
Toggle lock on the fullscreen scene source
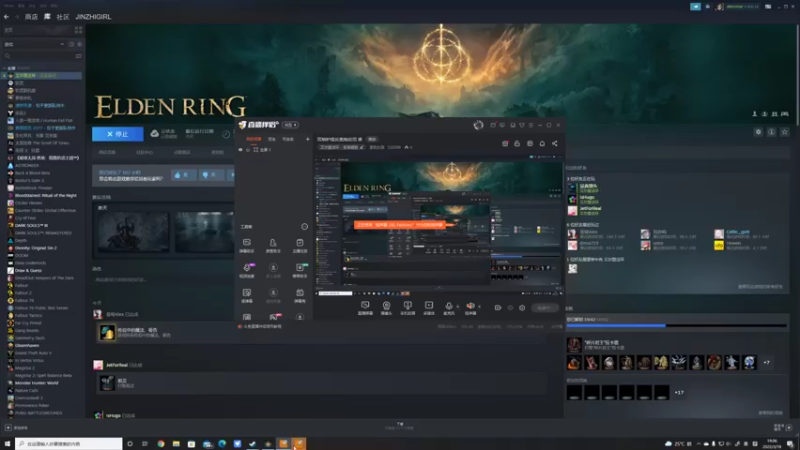[248, 150]
